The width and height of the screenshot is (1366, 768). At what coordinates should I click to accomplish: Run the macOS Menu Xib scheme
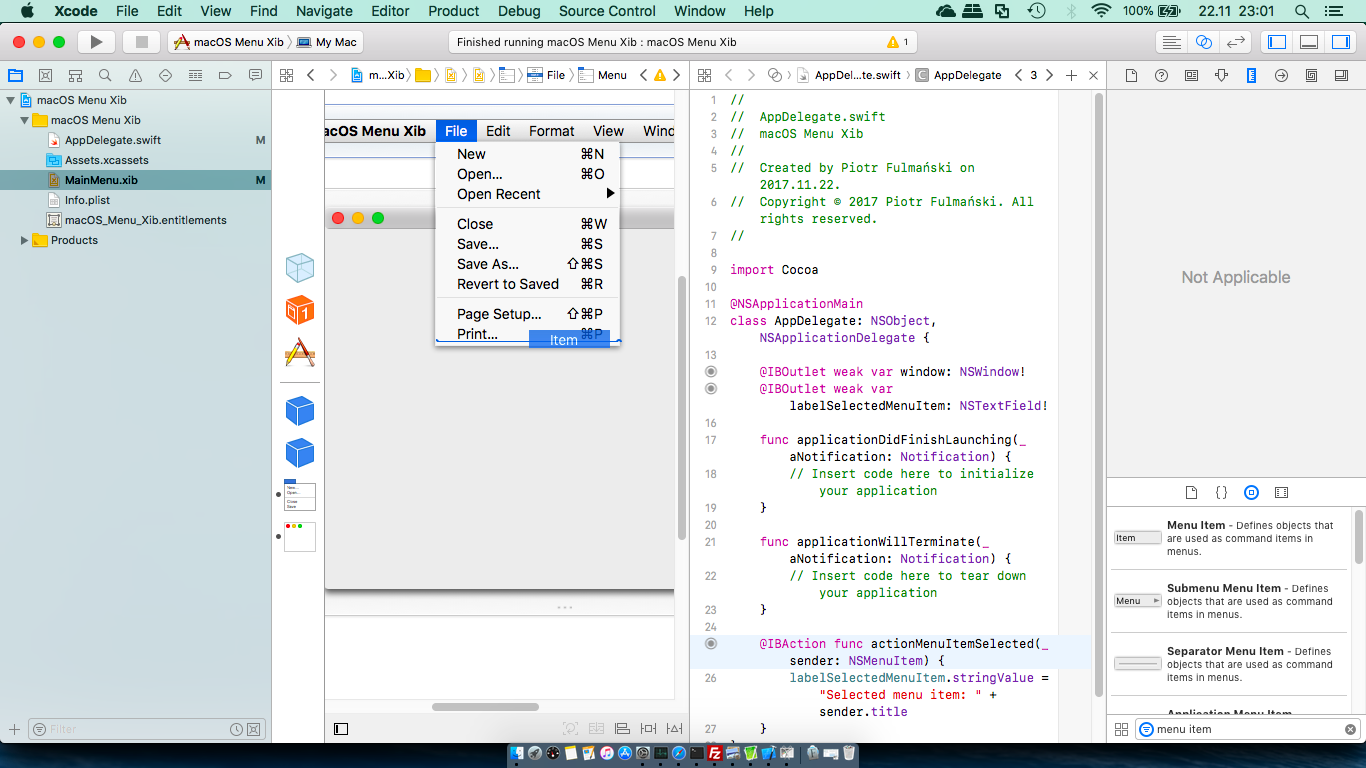(x=96, y=42)
